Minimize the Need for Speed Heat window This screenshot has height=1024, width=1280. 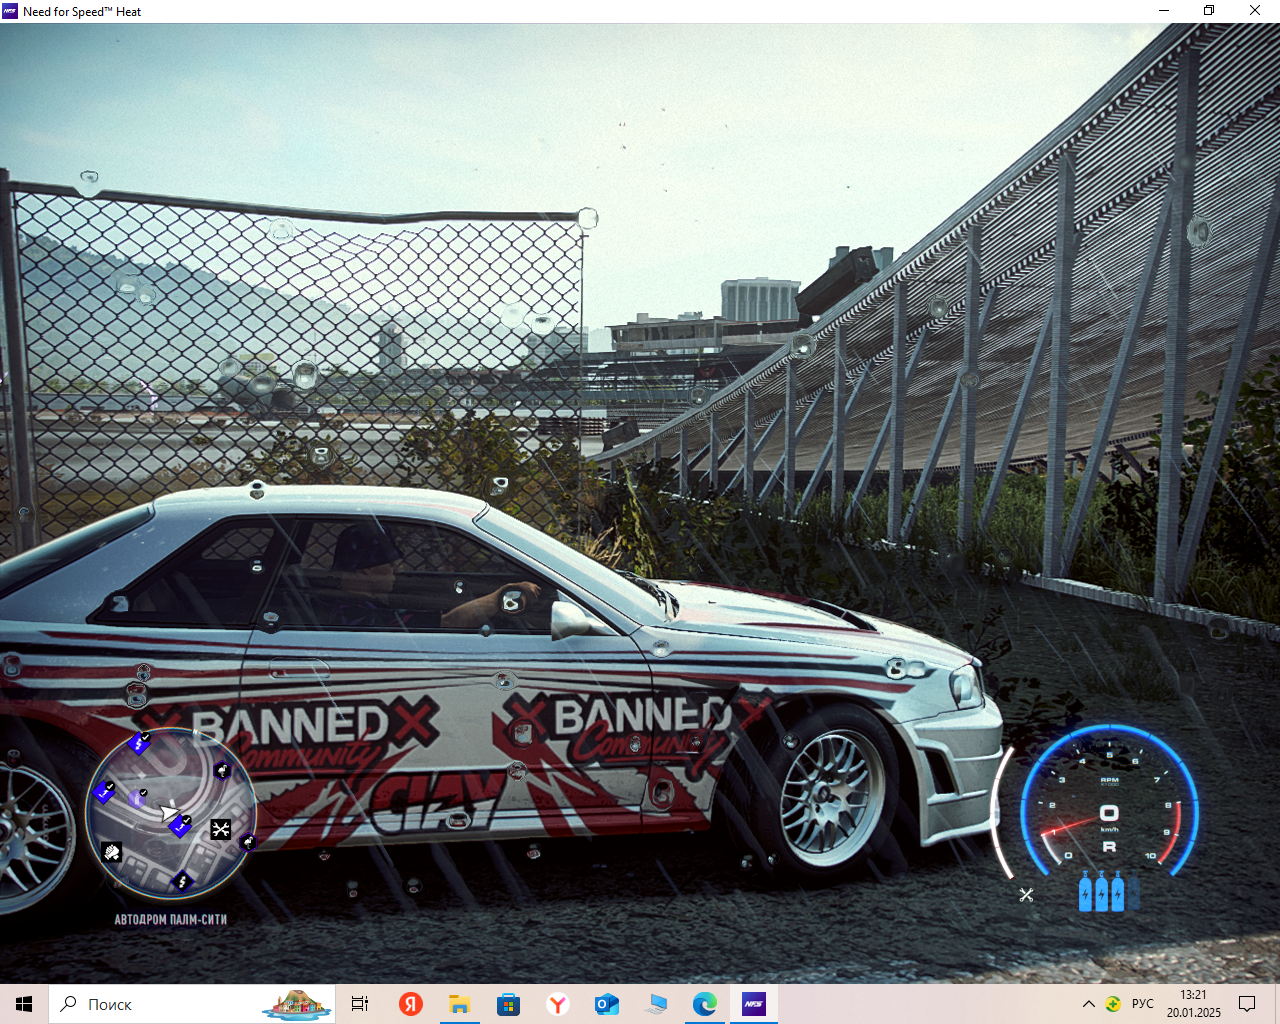click(x=1164, y=11)
